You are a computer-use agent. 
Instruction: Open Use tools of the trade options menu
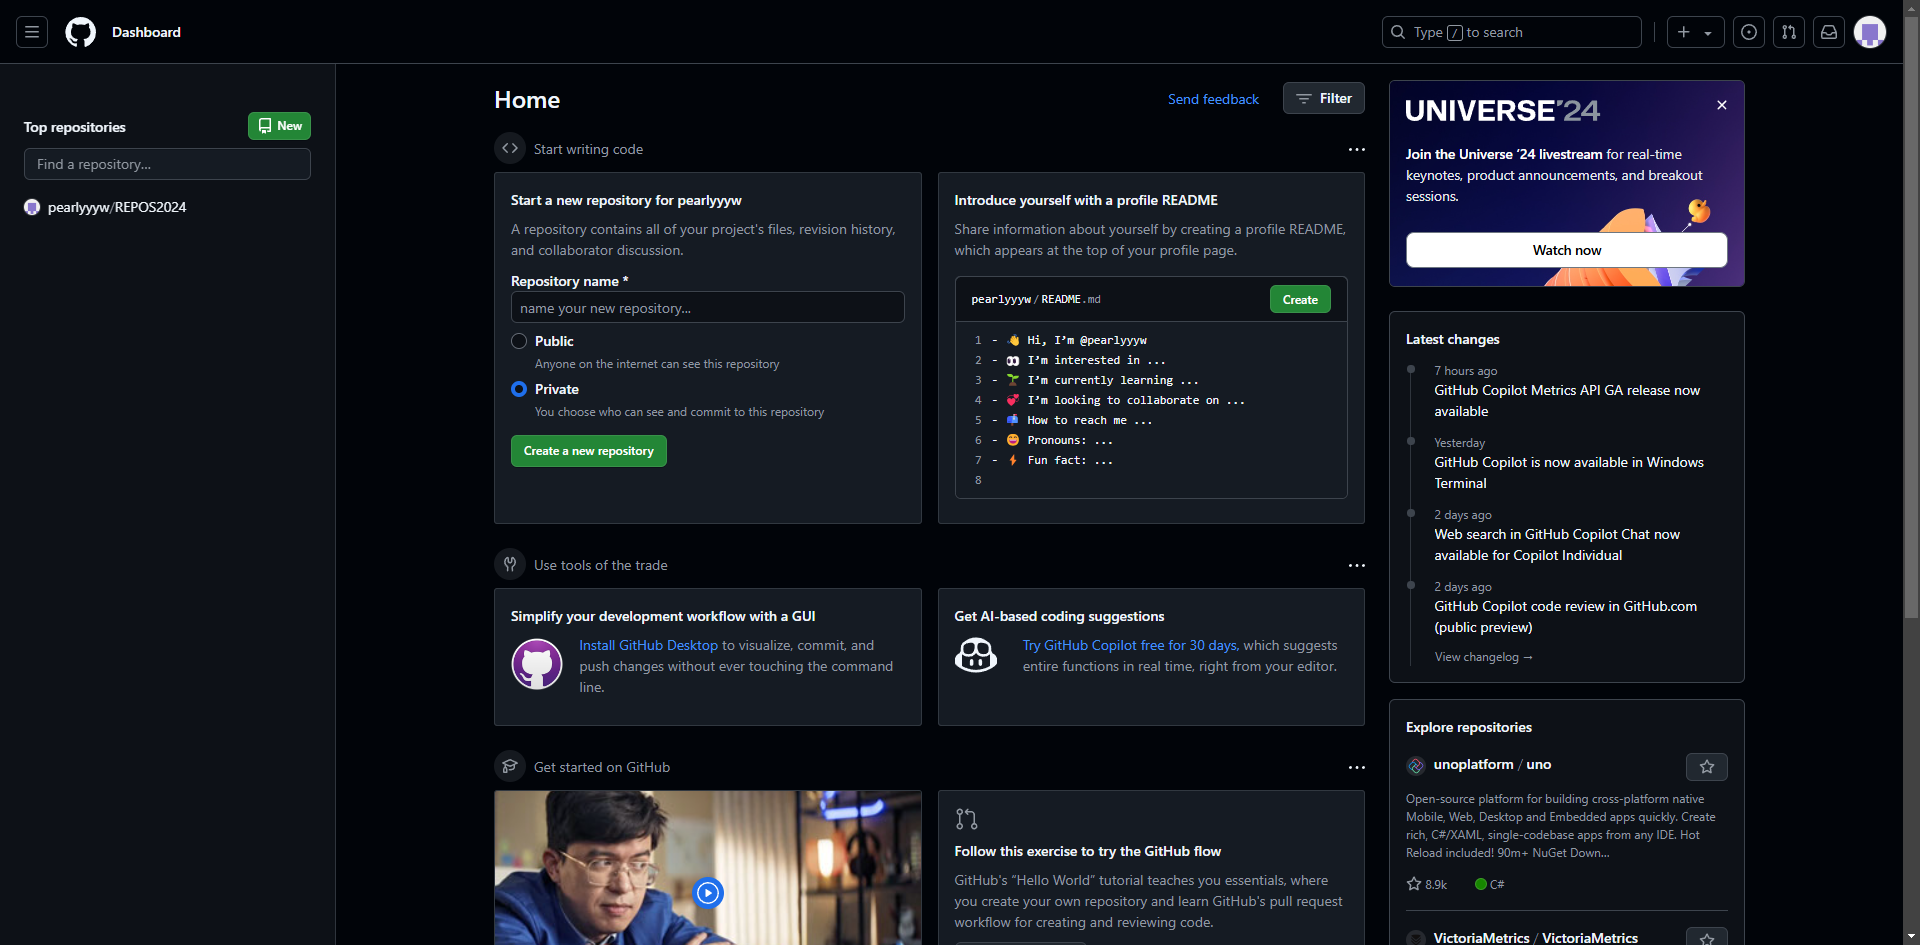pyautogui.click(x=1356, y=565)
